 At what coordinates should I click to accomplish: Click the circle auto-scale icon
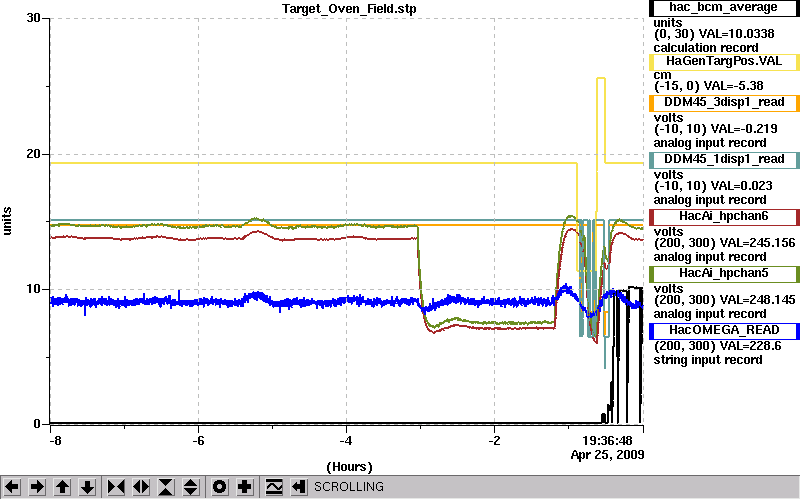point(220,487)
